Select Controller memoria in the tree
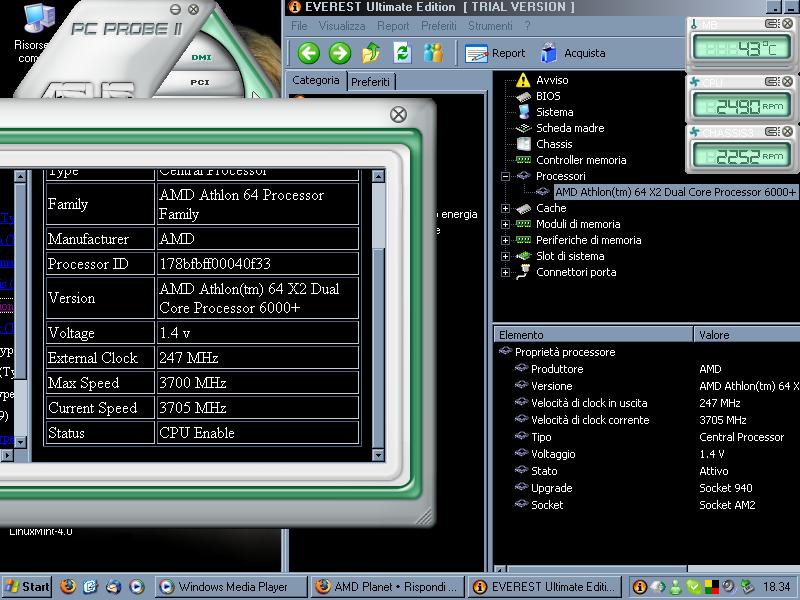Viewport: 800px width, 600px height. 581,160
